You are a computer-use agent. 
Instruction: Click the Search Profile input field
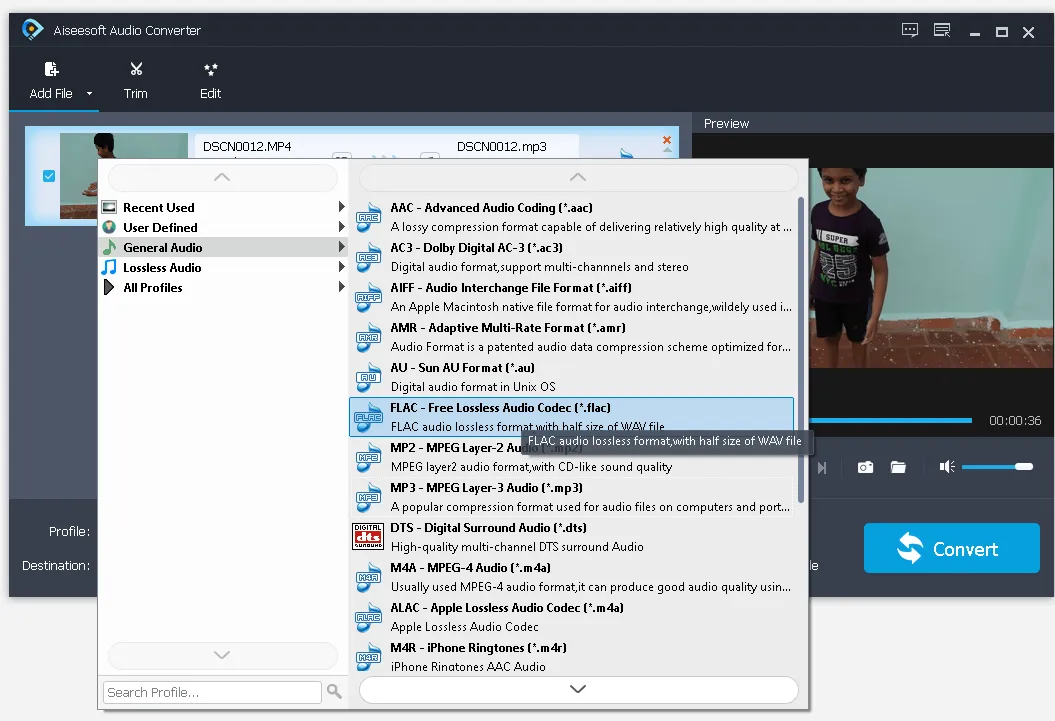pyautogui.click(x=212, y=692)
